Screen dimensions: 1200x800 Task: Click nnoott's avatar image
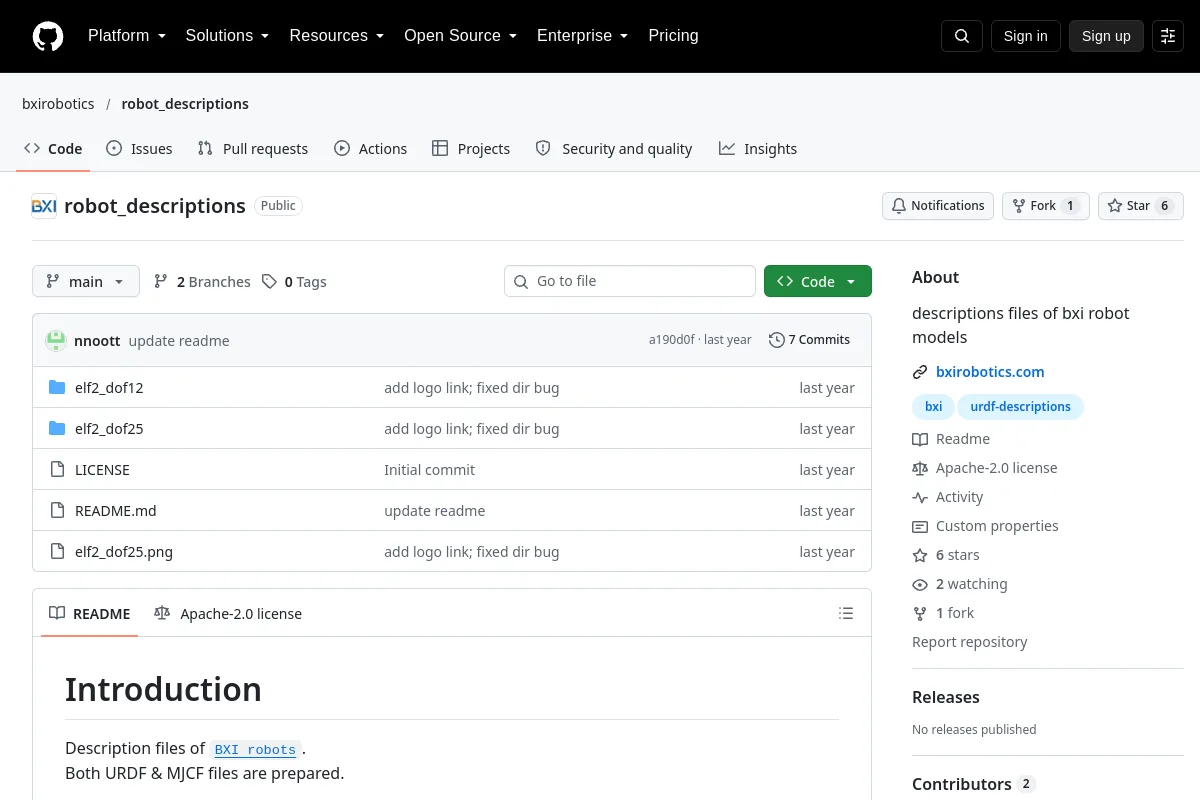[56, 340]
